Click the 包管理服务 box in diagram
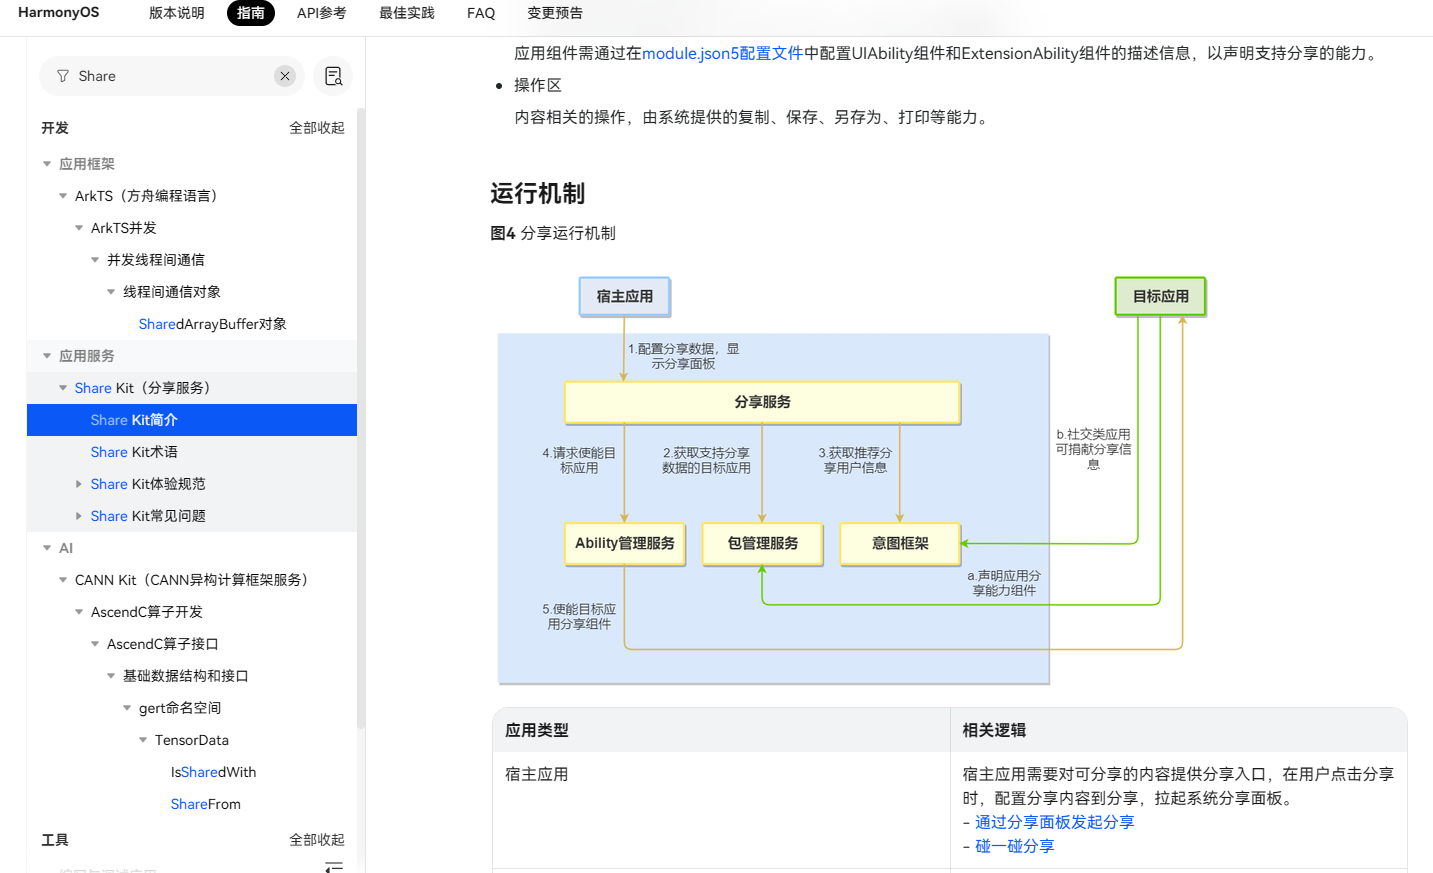The height and width of the screenshot is (873, 1433). pyautogui.click(x=762, y=543)
